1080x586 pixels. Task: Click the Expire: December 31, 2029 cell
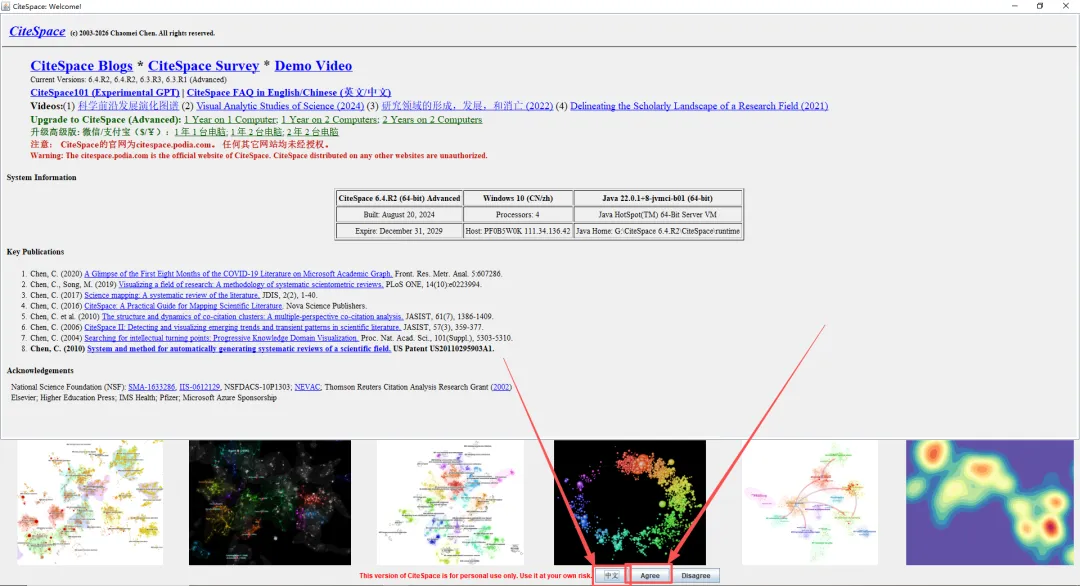399,231
